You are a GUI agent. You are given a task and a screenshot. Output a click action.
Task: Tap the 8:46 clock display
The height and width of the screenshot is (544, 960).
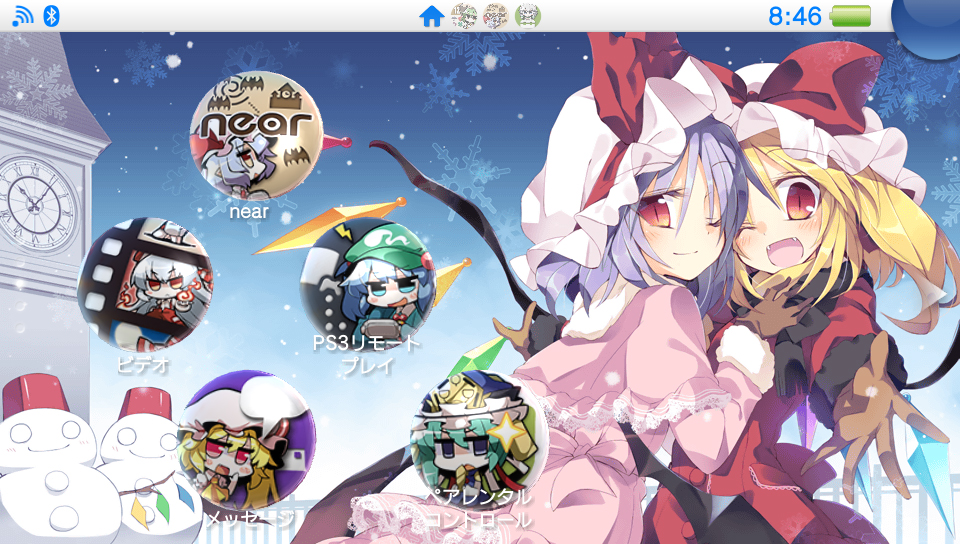(x=794, y=16)
